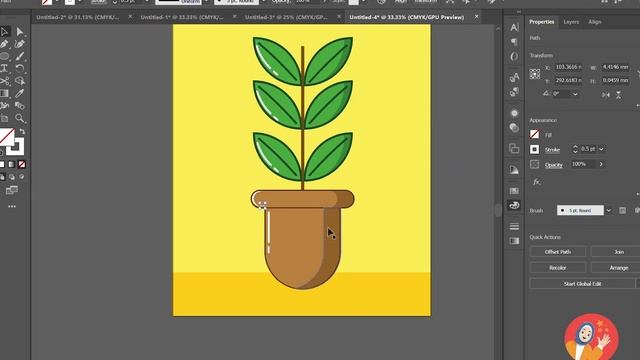Screen dimensions: 640x360
Task: Flip the object horizontally
Action: click(x=606, y=95)
